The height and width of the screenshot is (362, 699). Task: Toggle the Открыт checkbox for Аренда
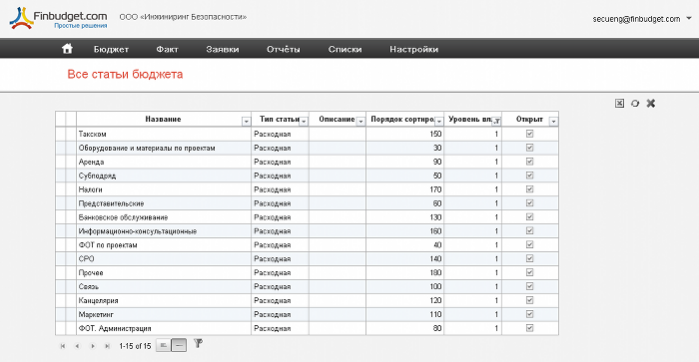point(530,161)
